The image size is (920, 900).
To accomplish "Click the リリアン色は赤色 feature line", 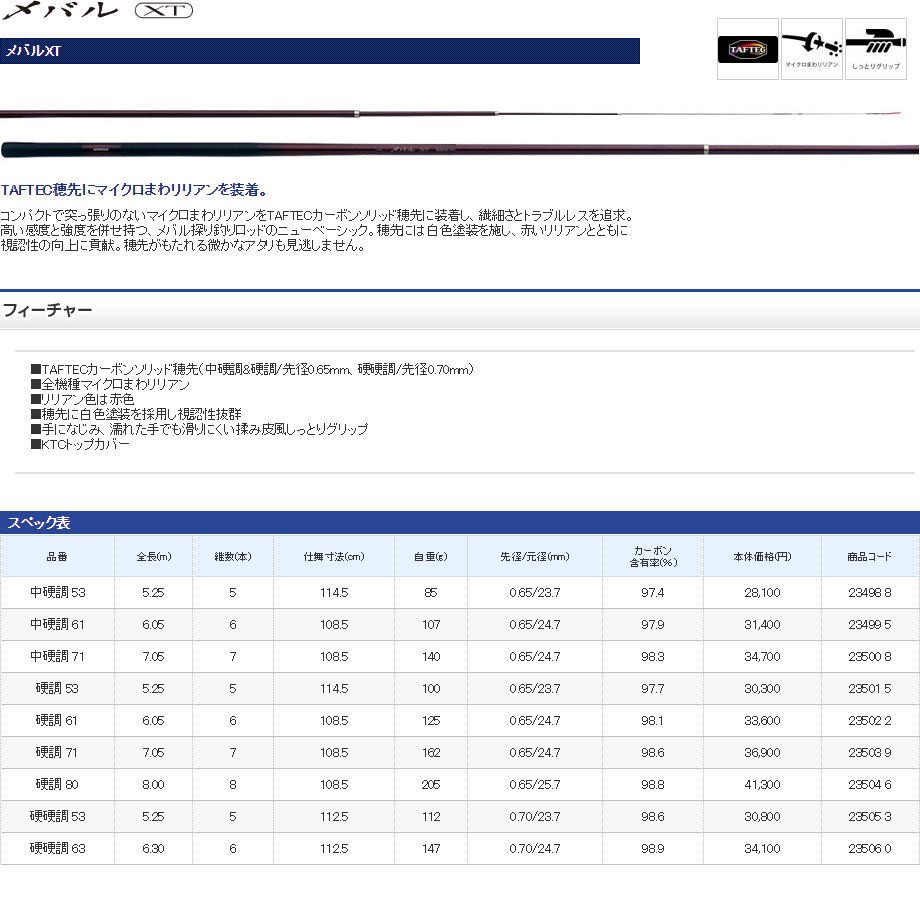I will [82, 399].
